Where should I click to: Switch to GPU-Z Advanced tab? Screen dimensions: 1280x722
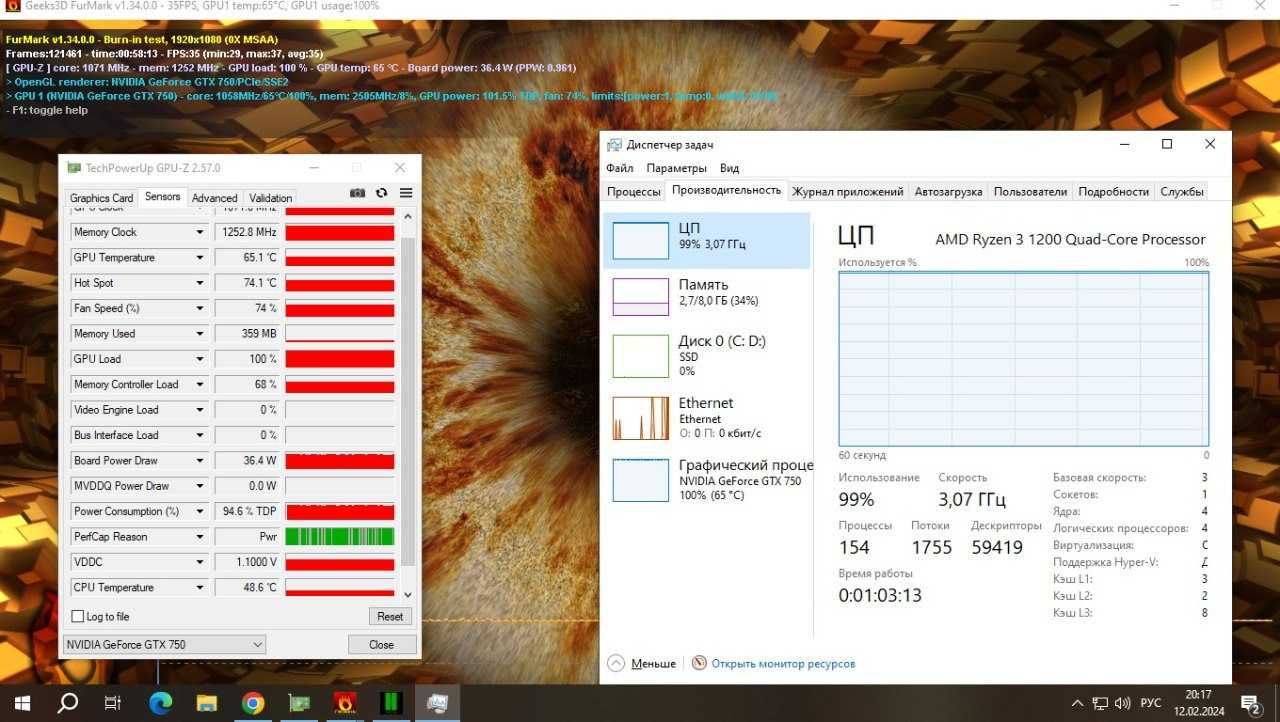pyautogui.click(x=215, y=198)
